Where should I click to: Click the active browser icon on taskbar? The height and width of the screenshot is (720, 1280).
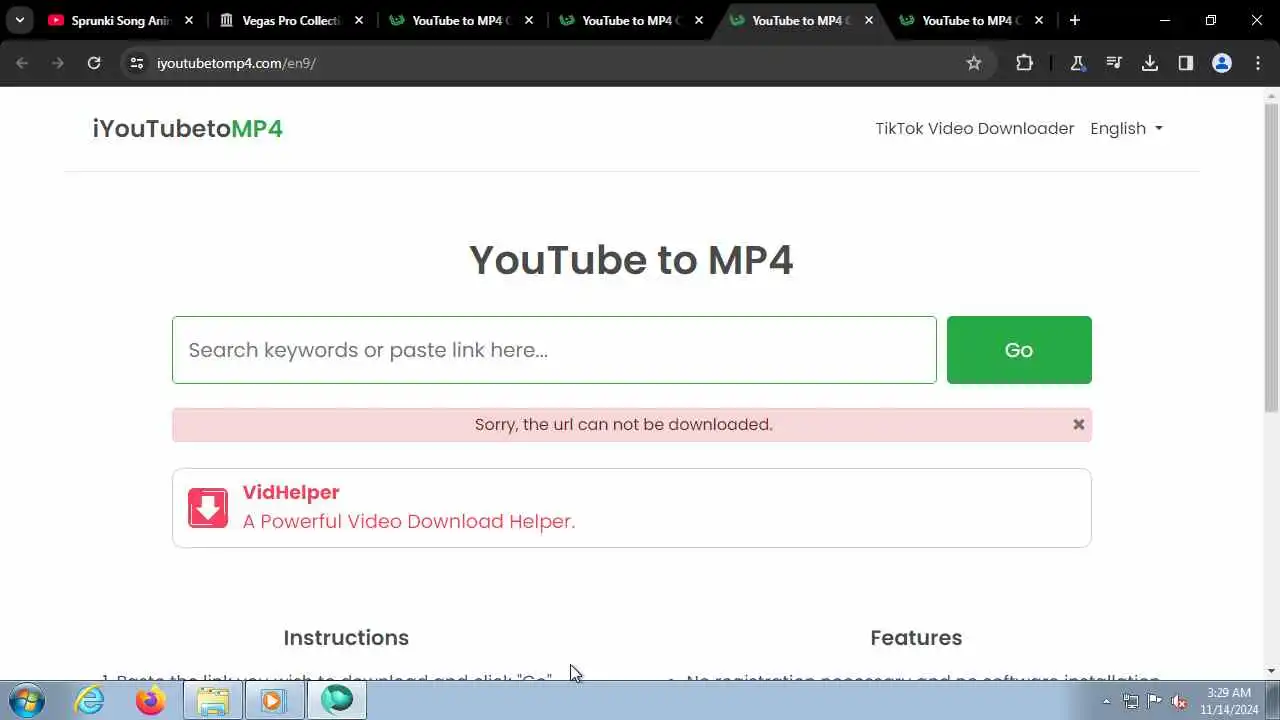coord(337,701)
